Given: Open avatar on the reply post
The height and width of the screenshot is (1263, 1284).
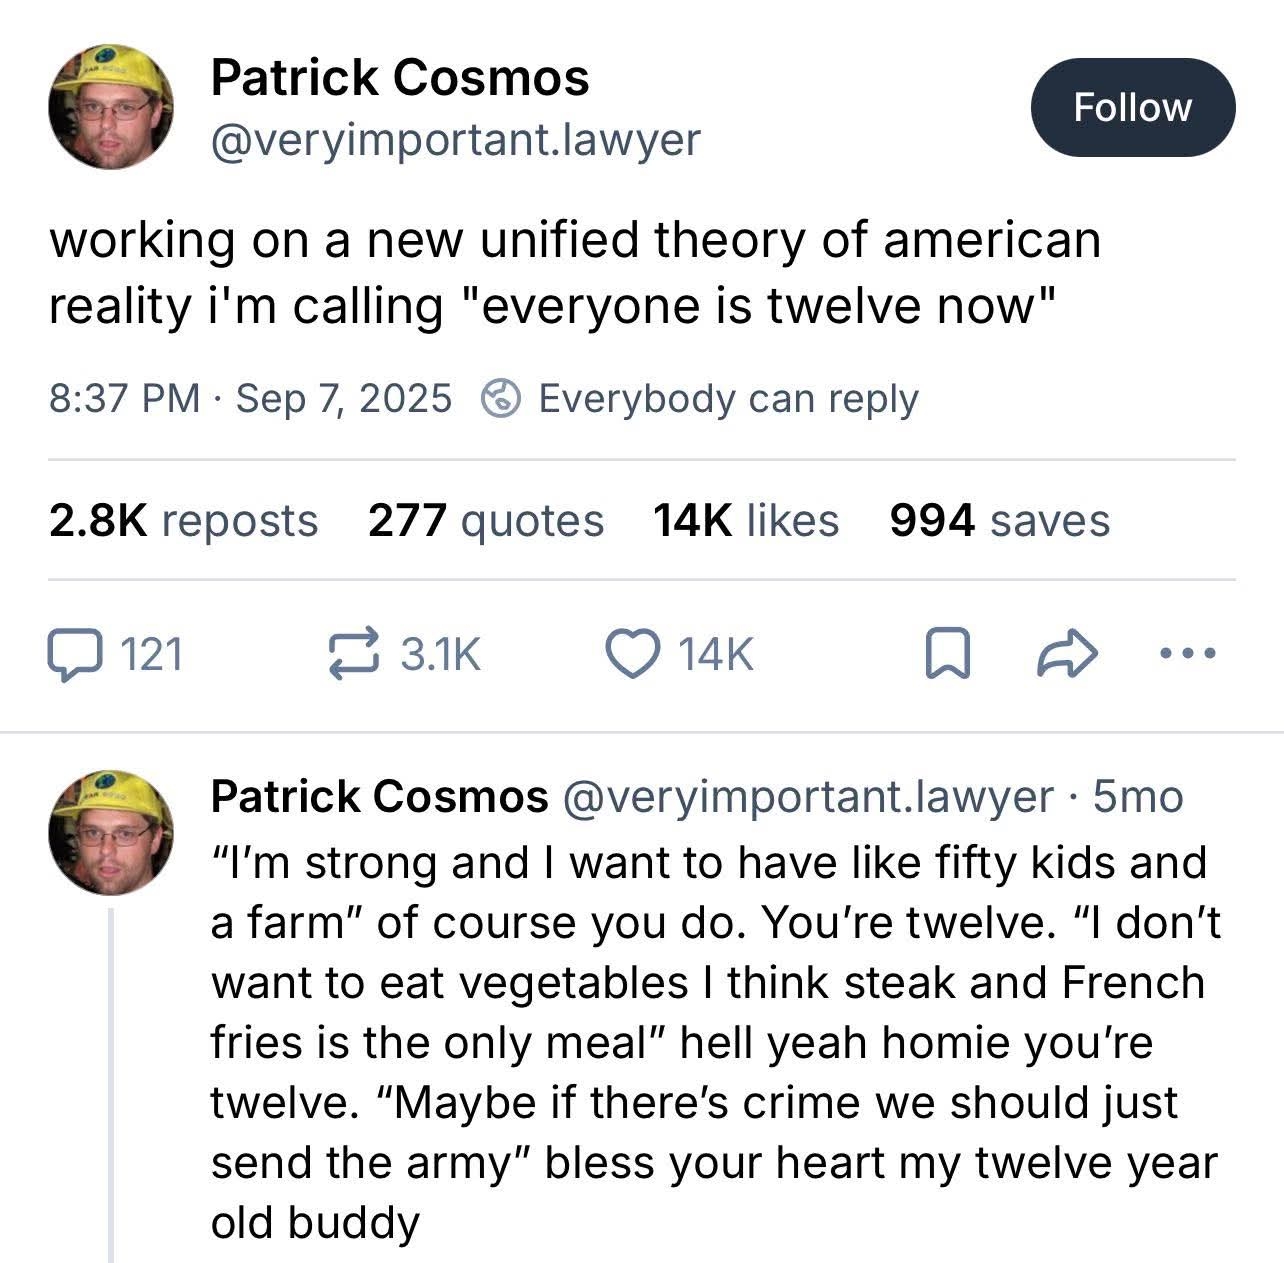Looking at the screenshot, I should pos(111,832).
